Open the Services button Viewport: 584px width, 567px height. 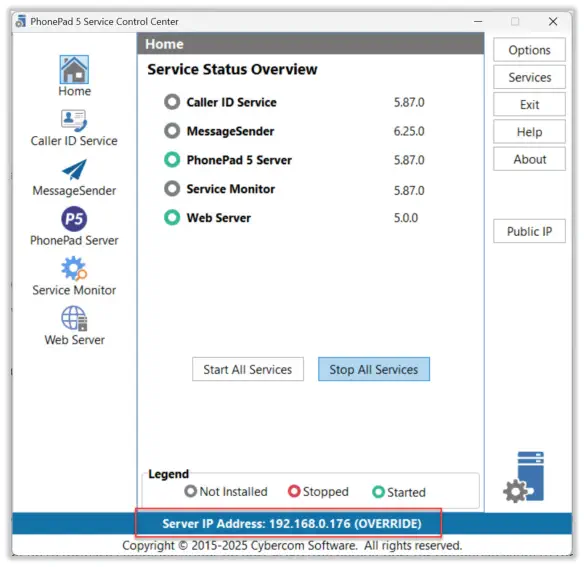529,77
